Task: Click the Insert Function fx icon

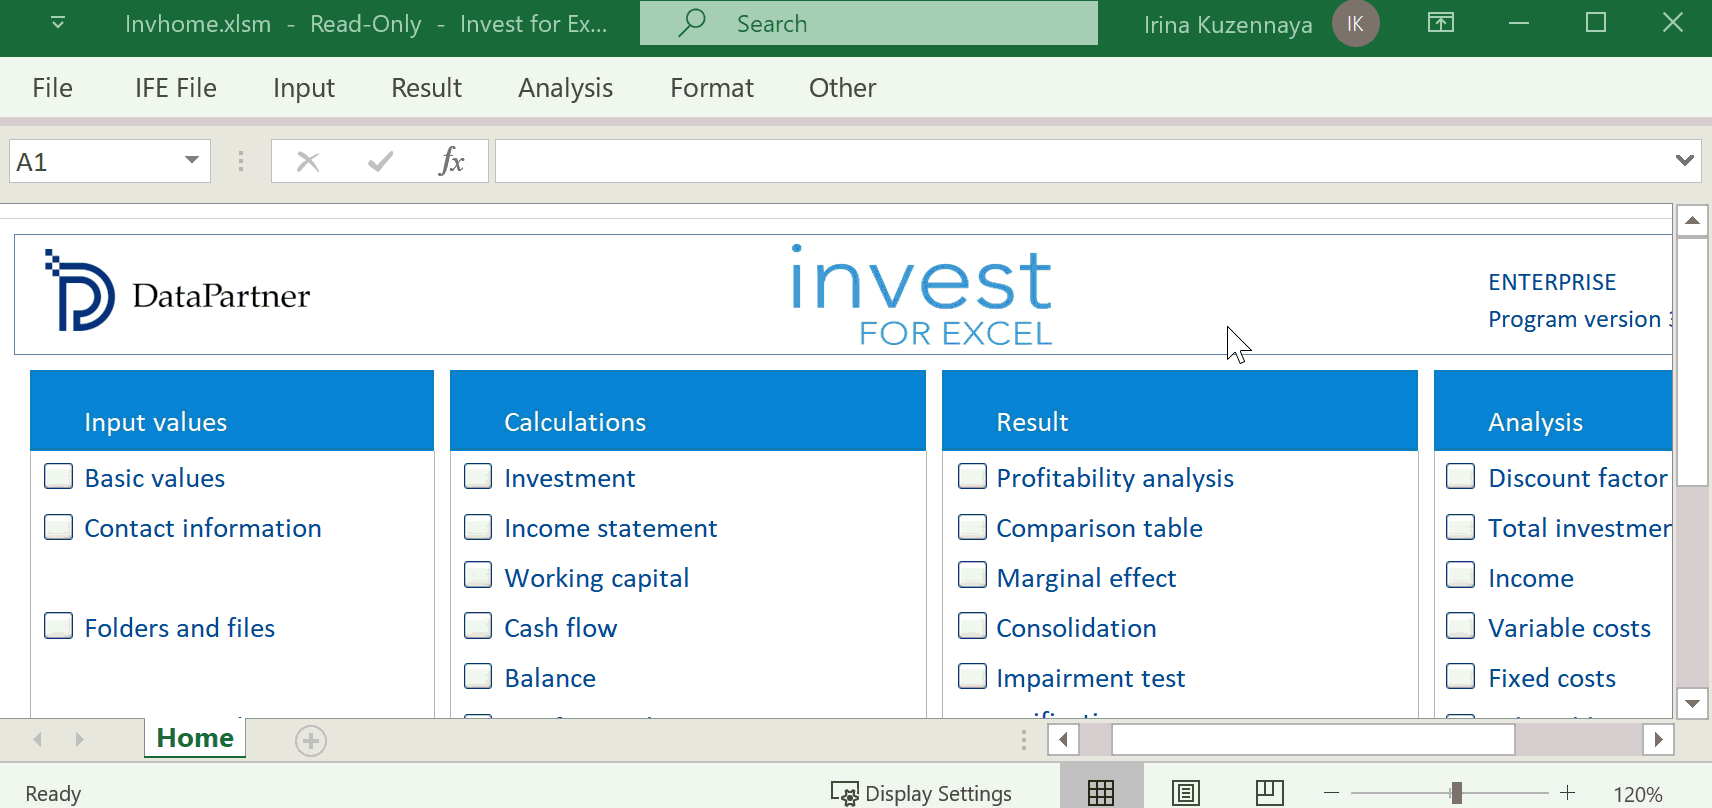Action: (452, 161)
